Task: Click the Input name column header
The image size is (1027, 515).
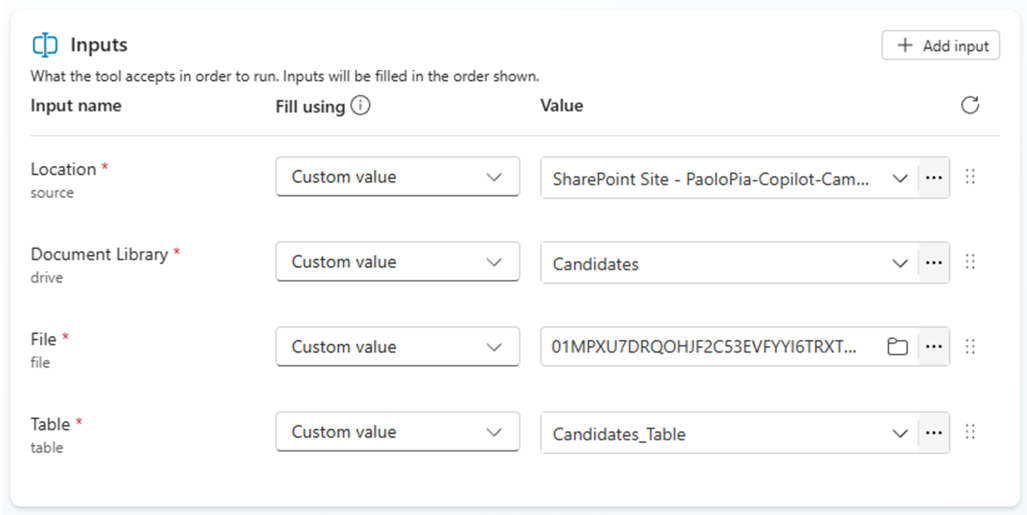Action: tap(76, 105)
